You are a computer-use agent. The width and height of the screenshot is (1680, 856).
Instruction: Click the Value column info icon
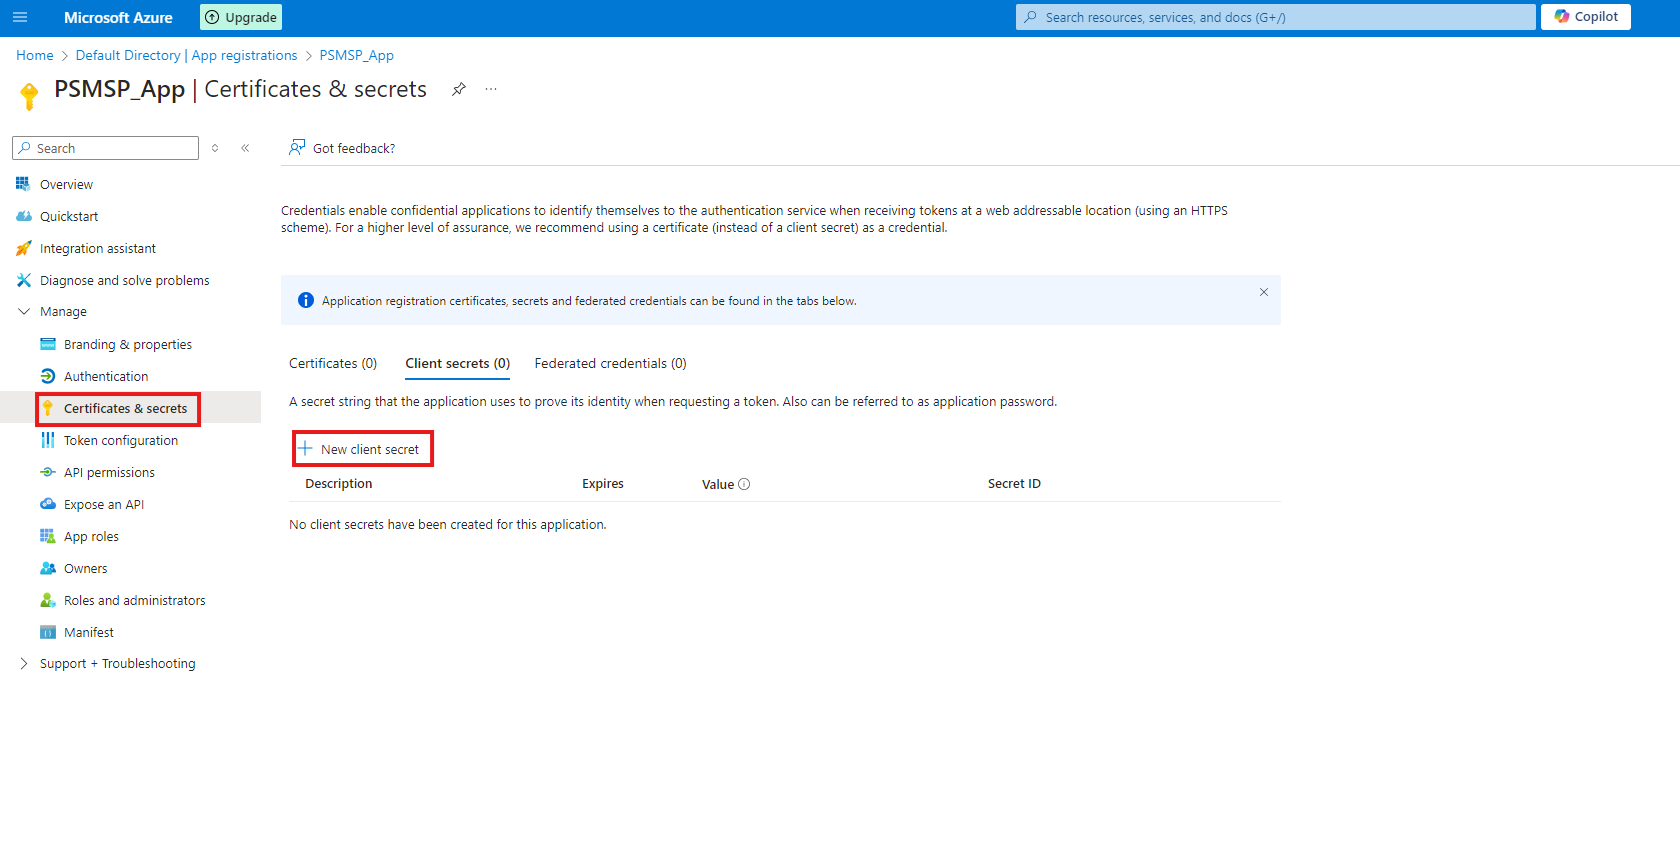coord(744,484)
